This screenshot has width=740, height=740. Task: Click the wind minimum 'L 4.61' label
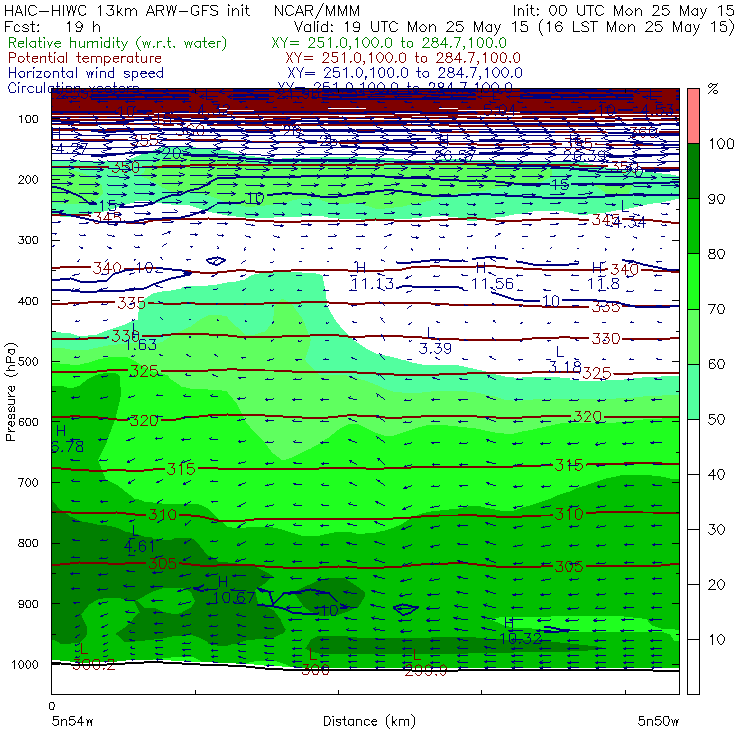[139, 538]
